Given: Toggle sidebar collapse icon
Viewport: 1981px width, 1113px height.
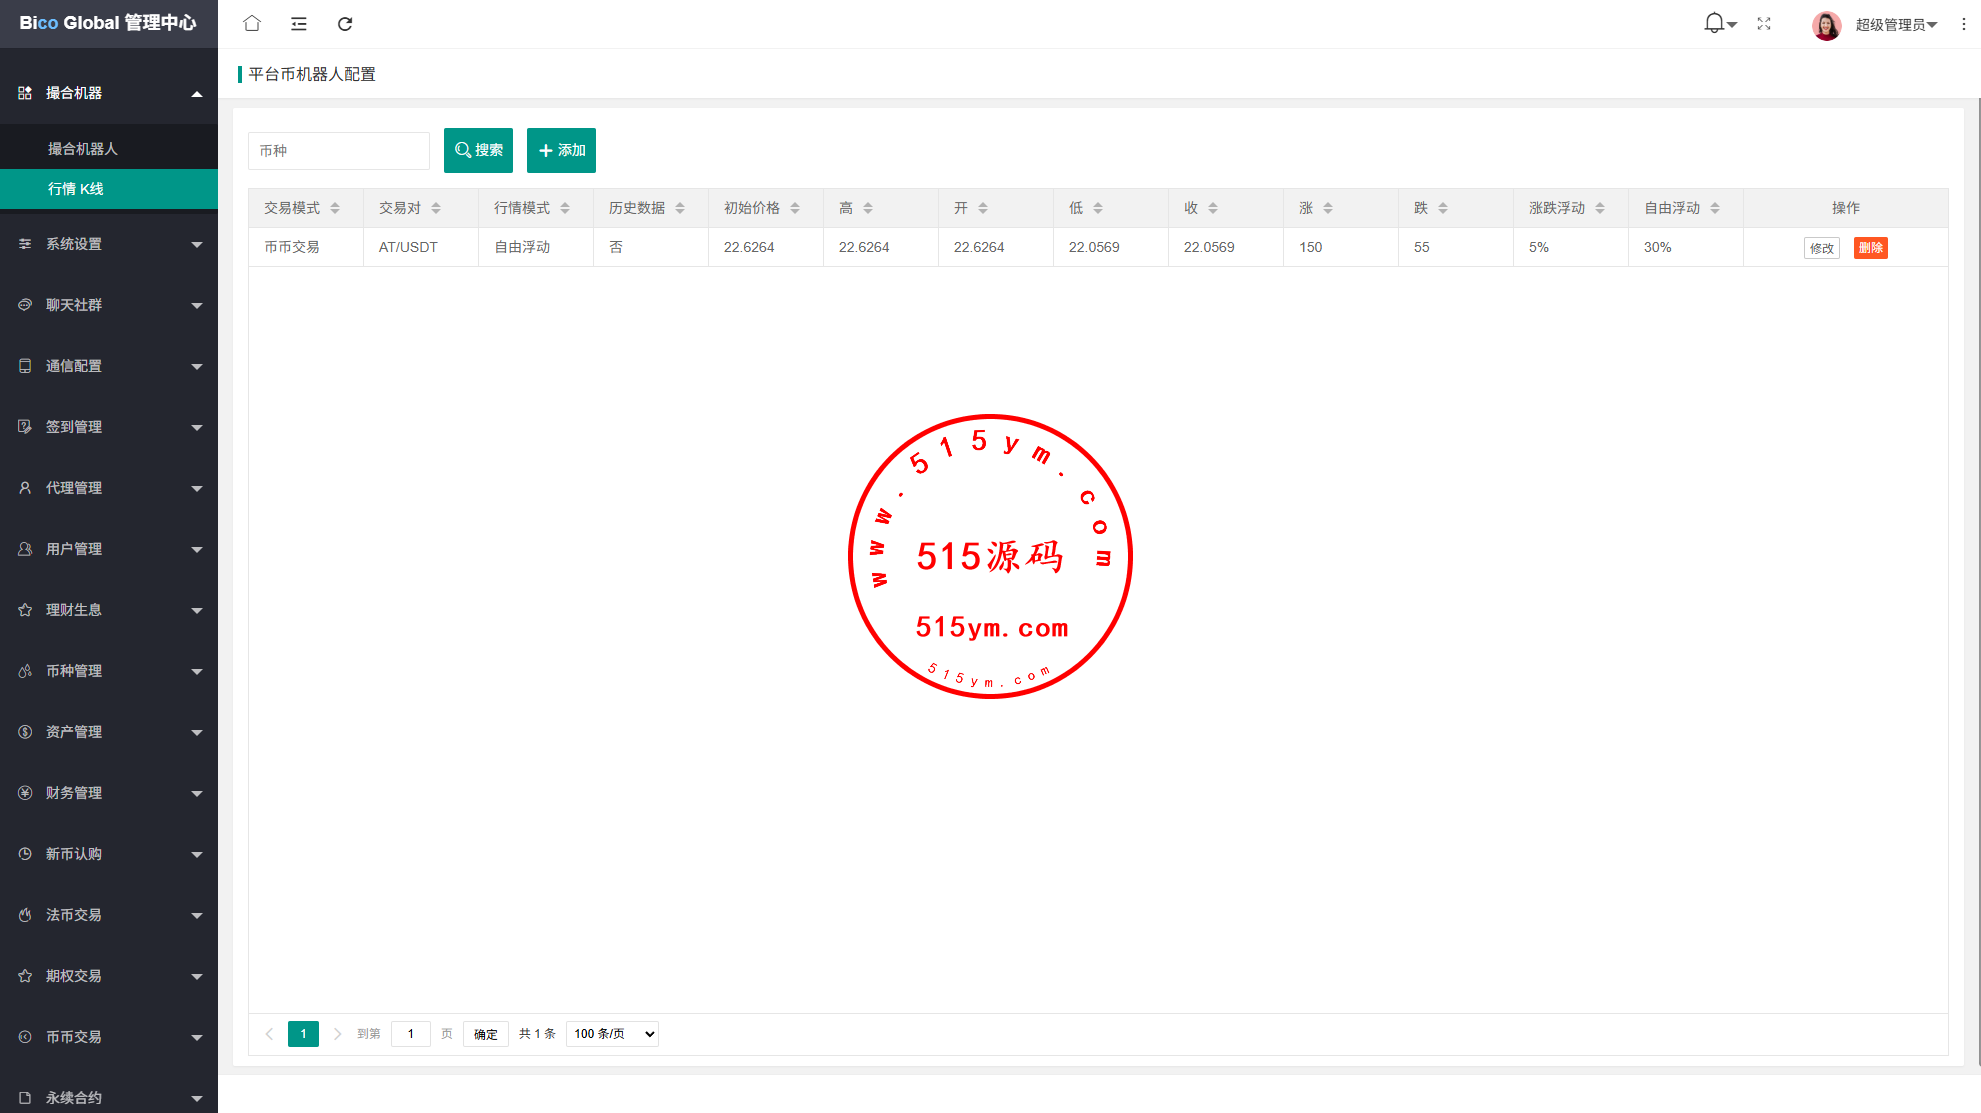Looking at the screenshot, I should click(298, 24).
